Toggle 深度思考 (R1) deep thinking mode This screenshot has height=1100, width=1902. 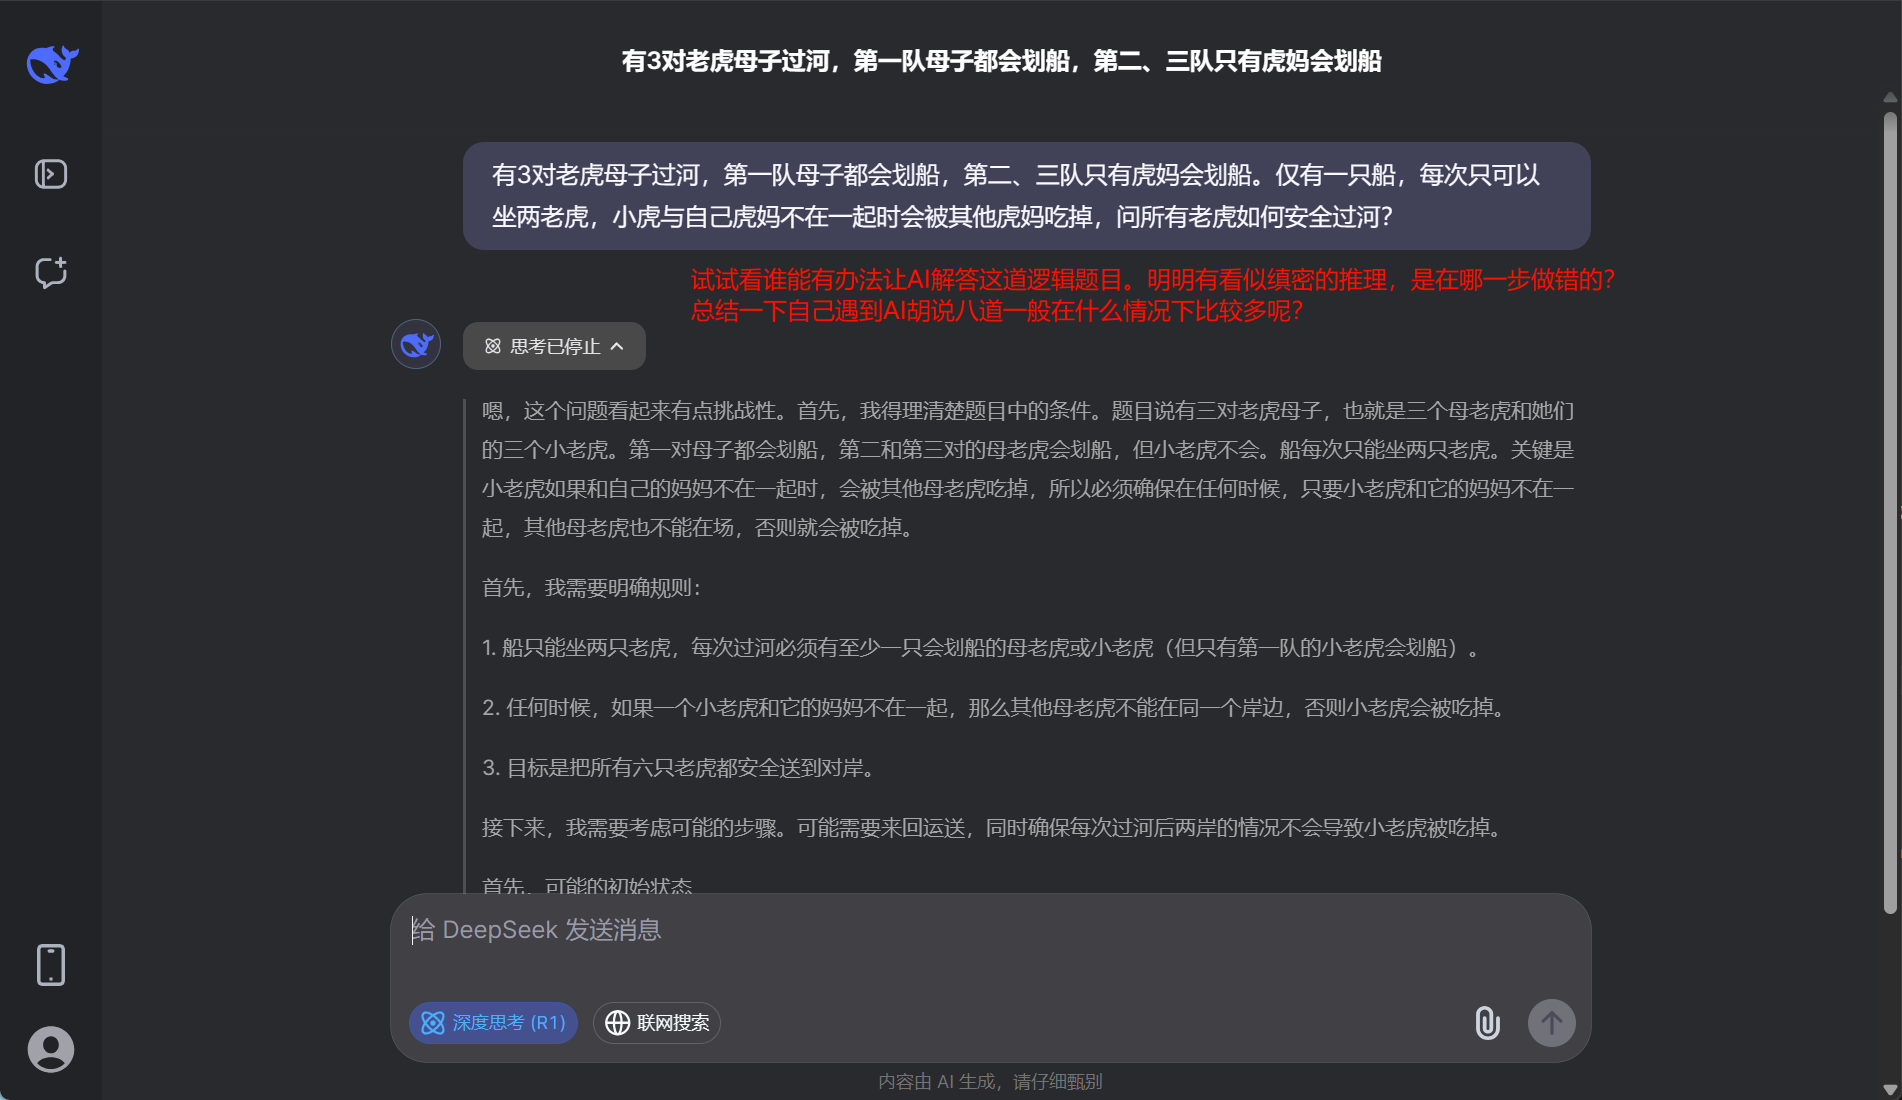493,1023
